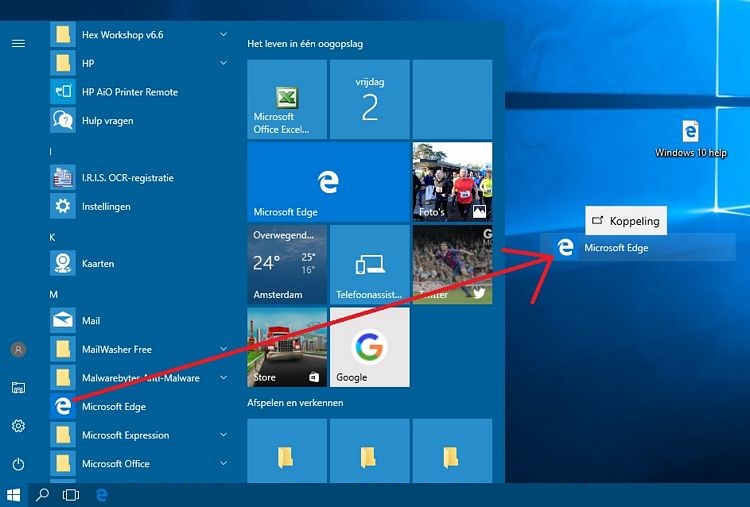Click the Microsoft Office folder icon
750x507 pixels.
click(63, 463)
